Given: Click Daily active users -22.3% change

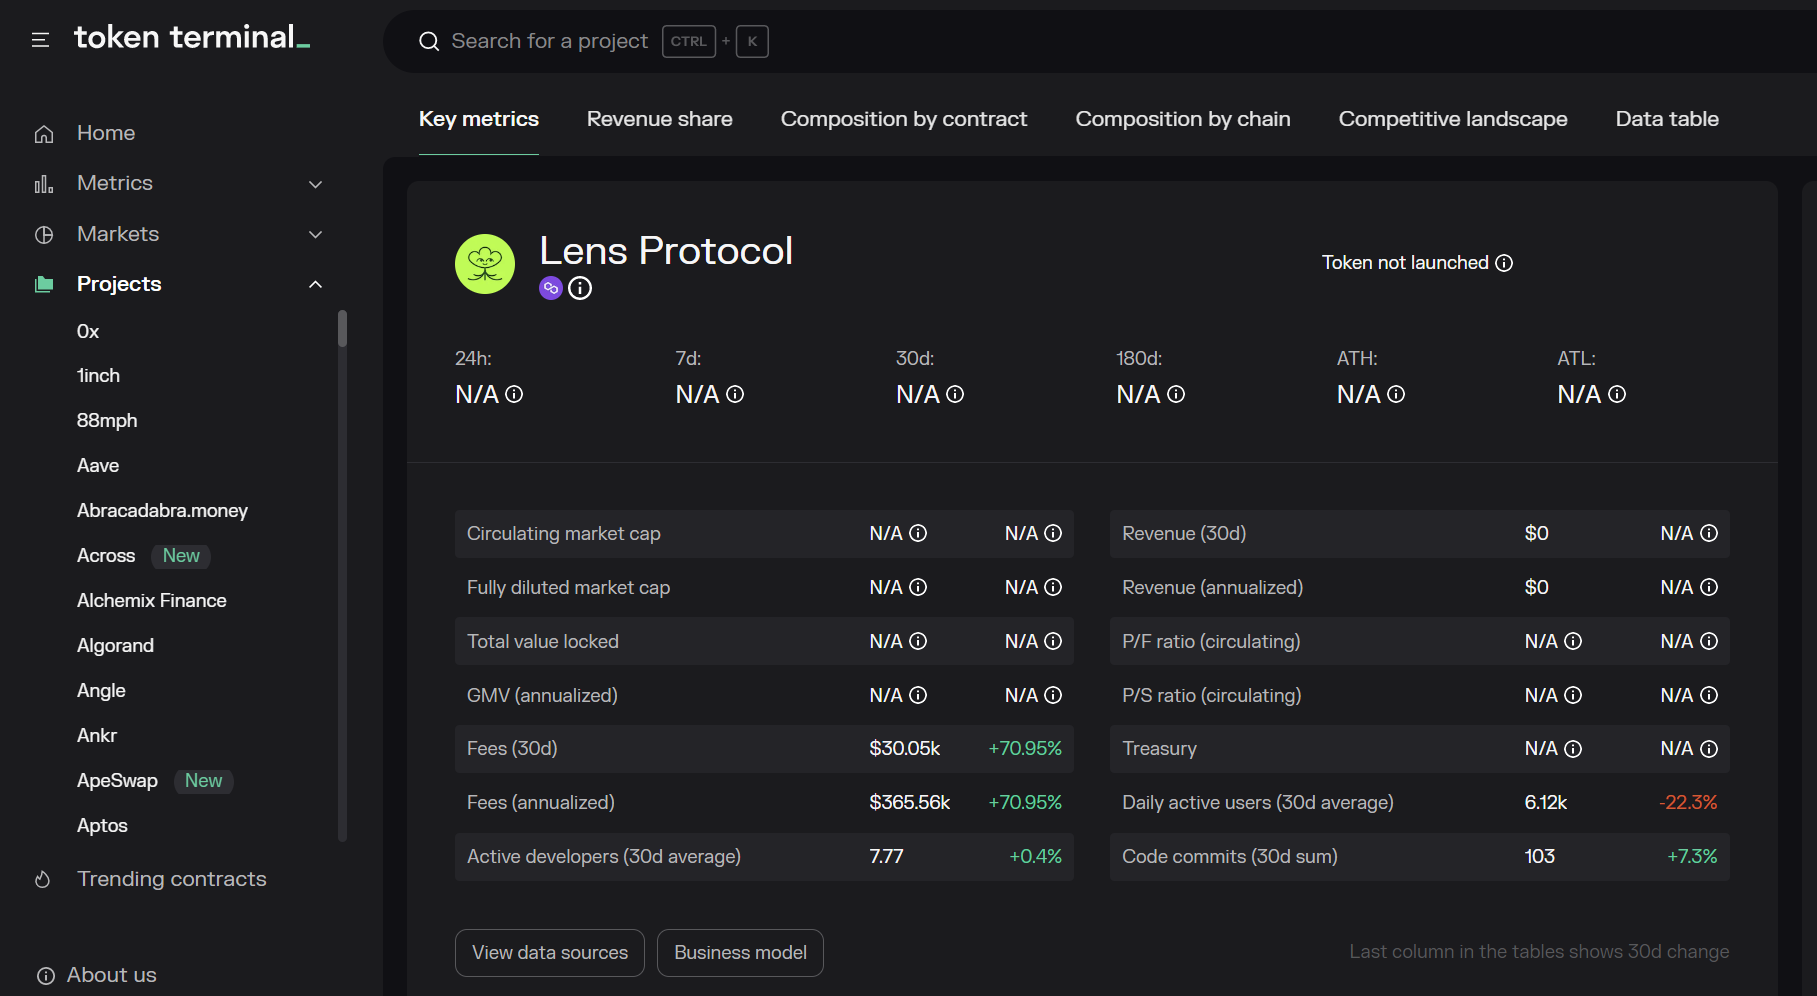Looking at the screenshot, I should click(1689, 803).
